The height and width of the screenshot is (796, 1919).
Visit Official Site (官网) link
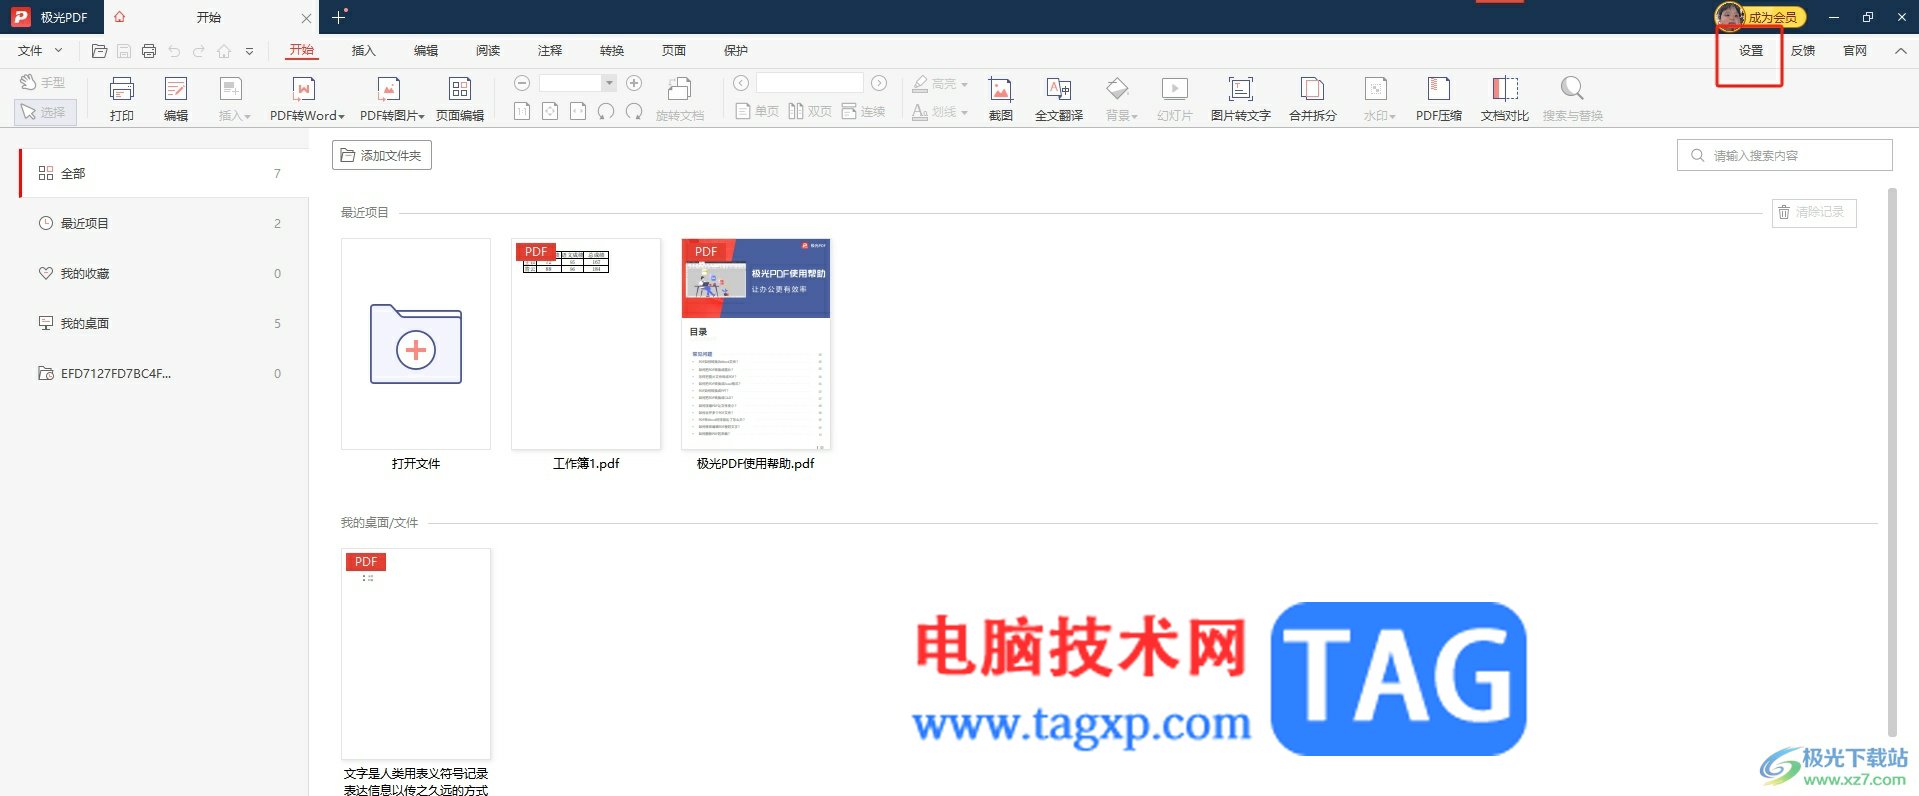(1855, 51)
